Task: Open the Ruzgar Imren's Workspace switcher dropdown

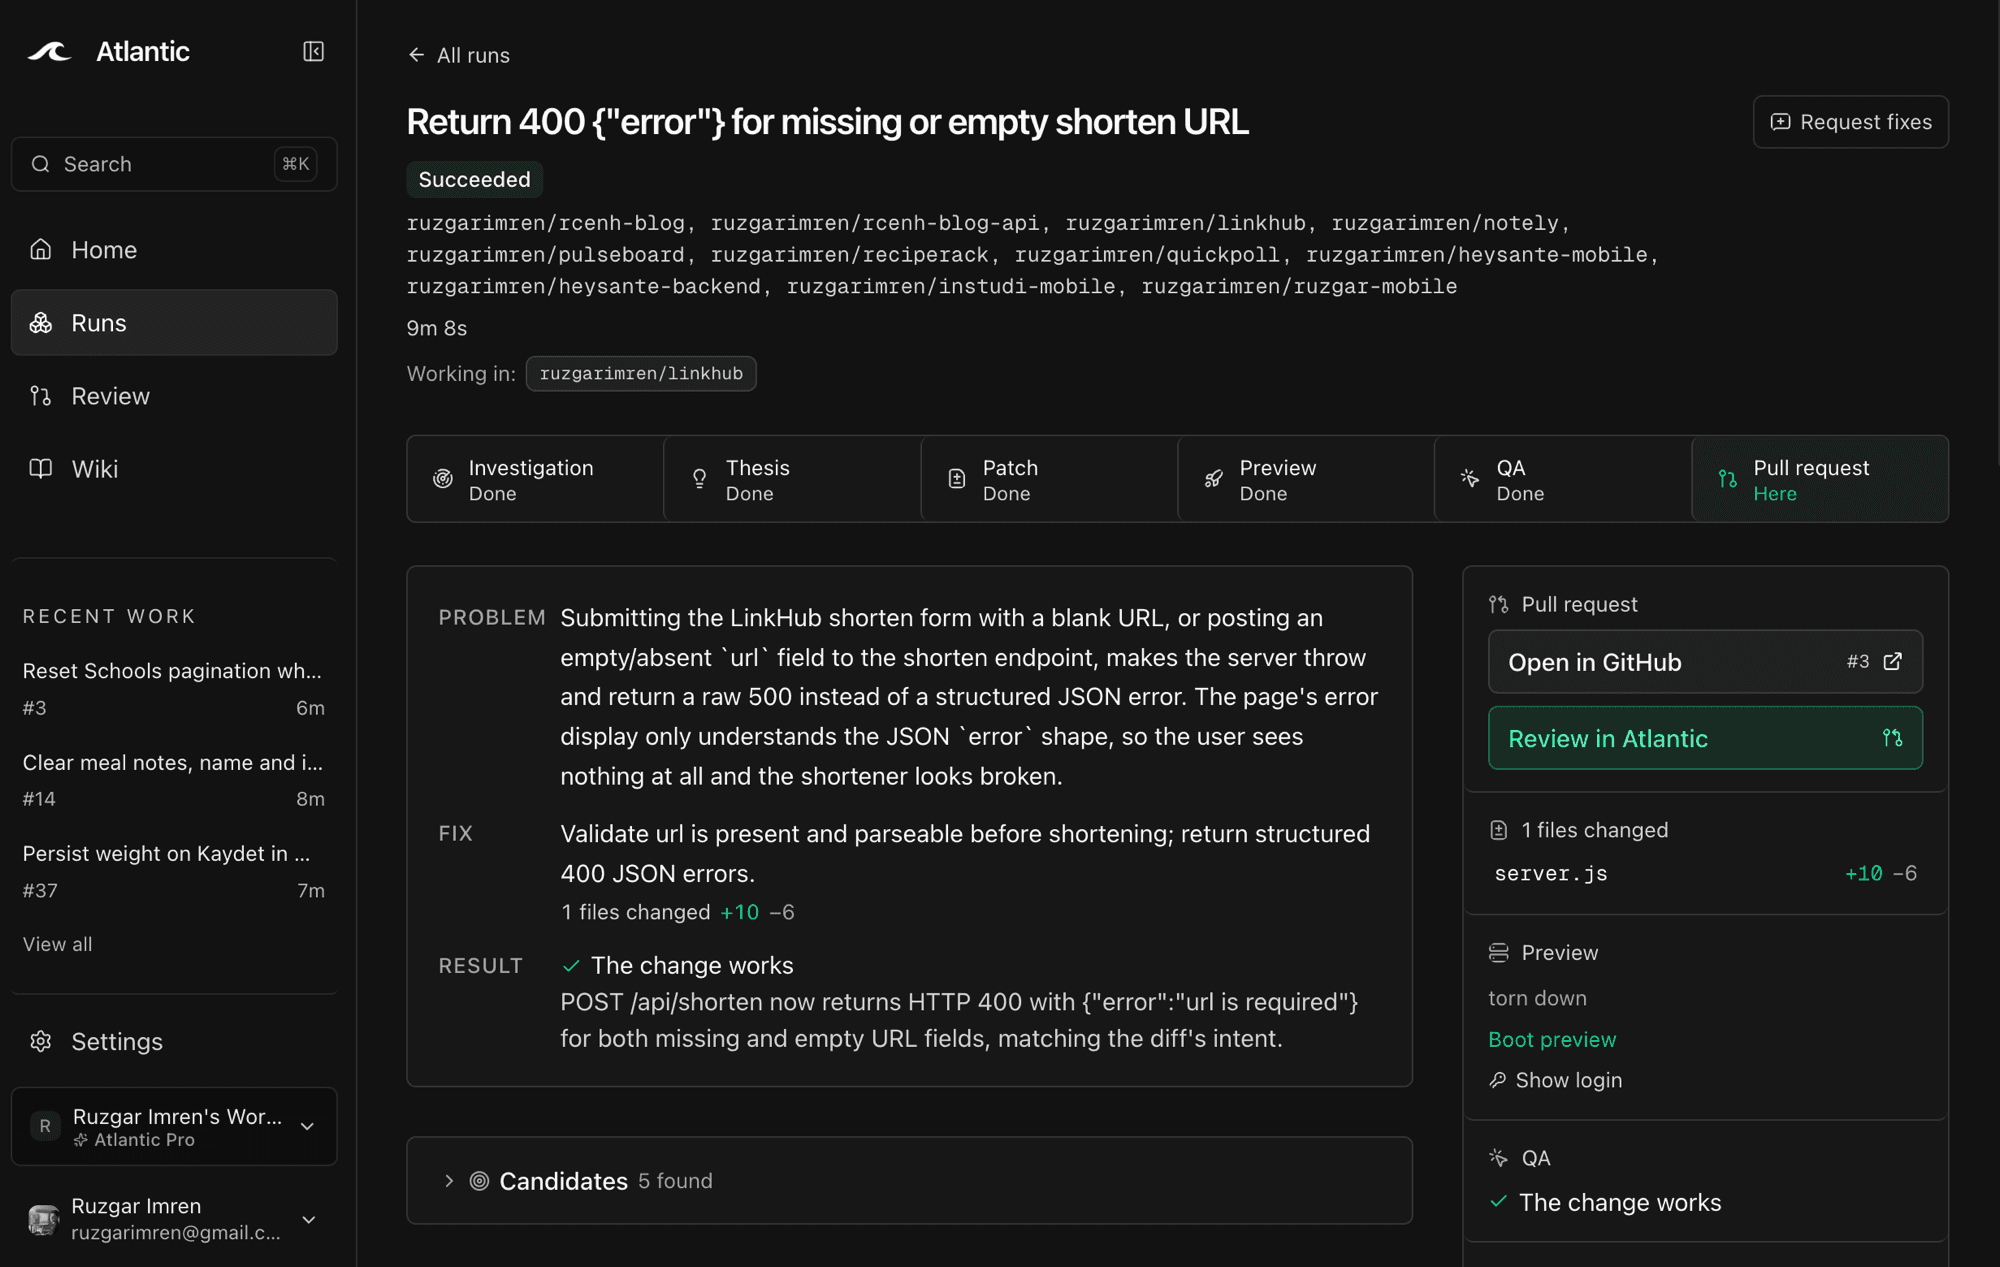Action: 174,1126
